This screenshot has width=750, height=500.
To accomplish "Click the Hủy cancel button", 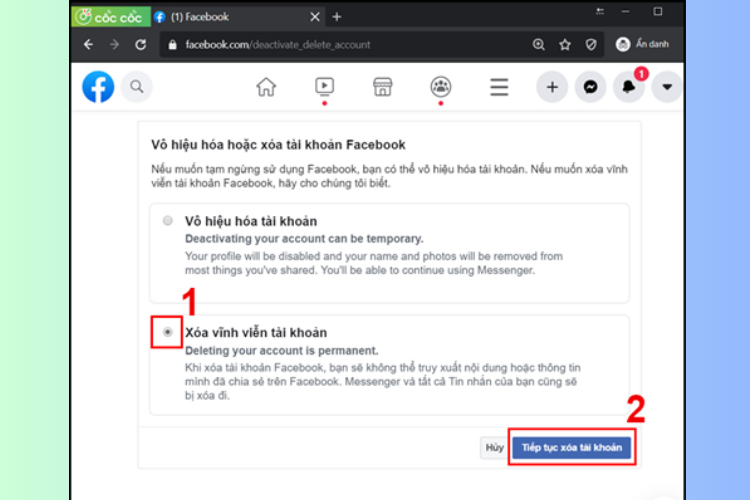I will tap(494, 447).
